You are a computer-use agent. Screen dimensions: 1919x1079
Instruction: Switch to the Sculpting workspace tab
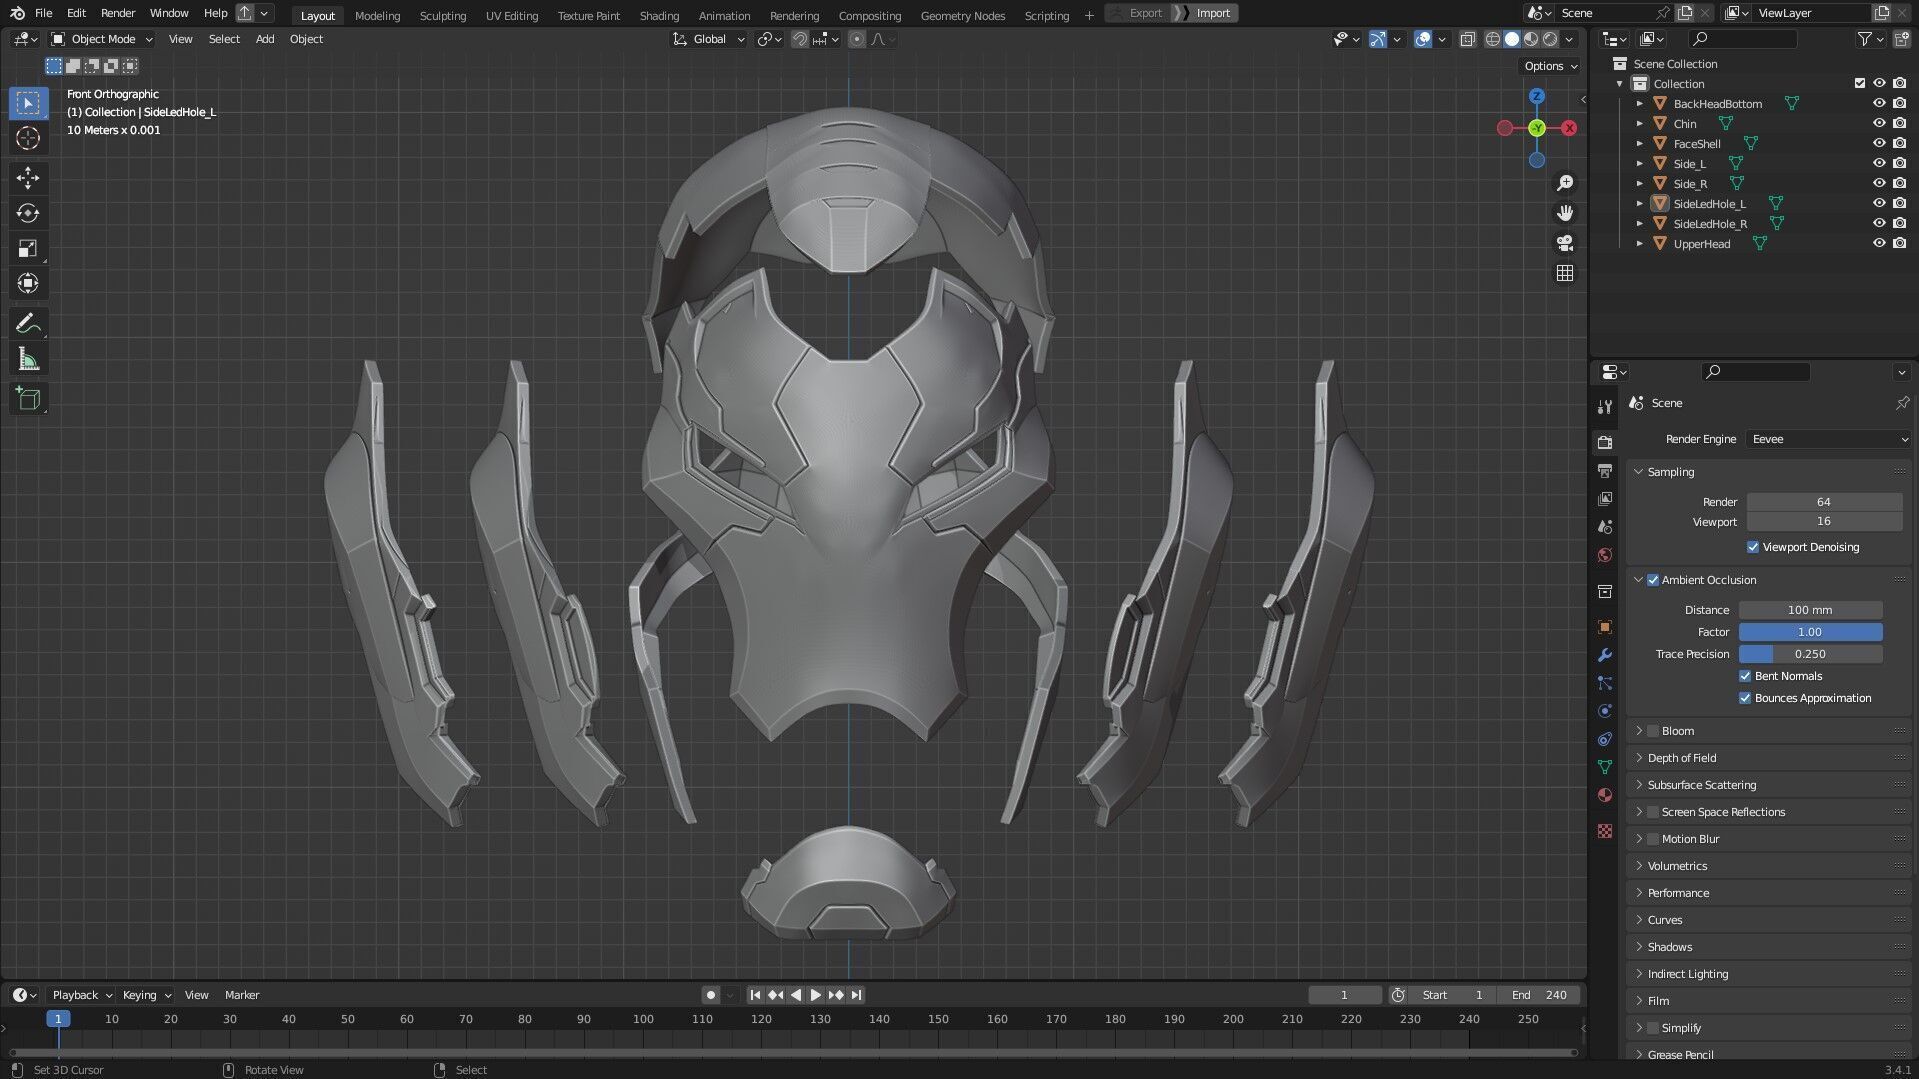(443, 15)
